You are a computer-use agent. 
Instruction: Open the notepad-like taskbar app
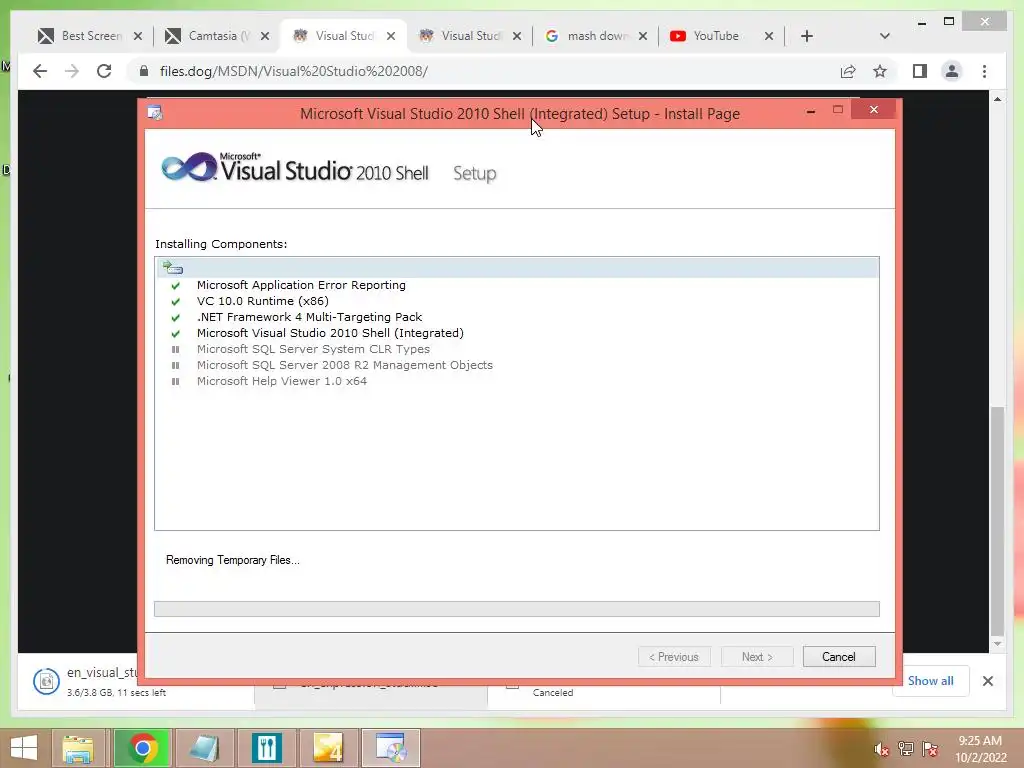pyautogui.click(x=204, y=748)
